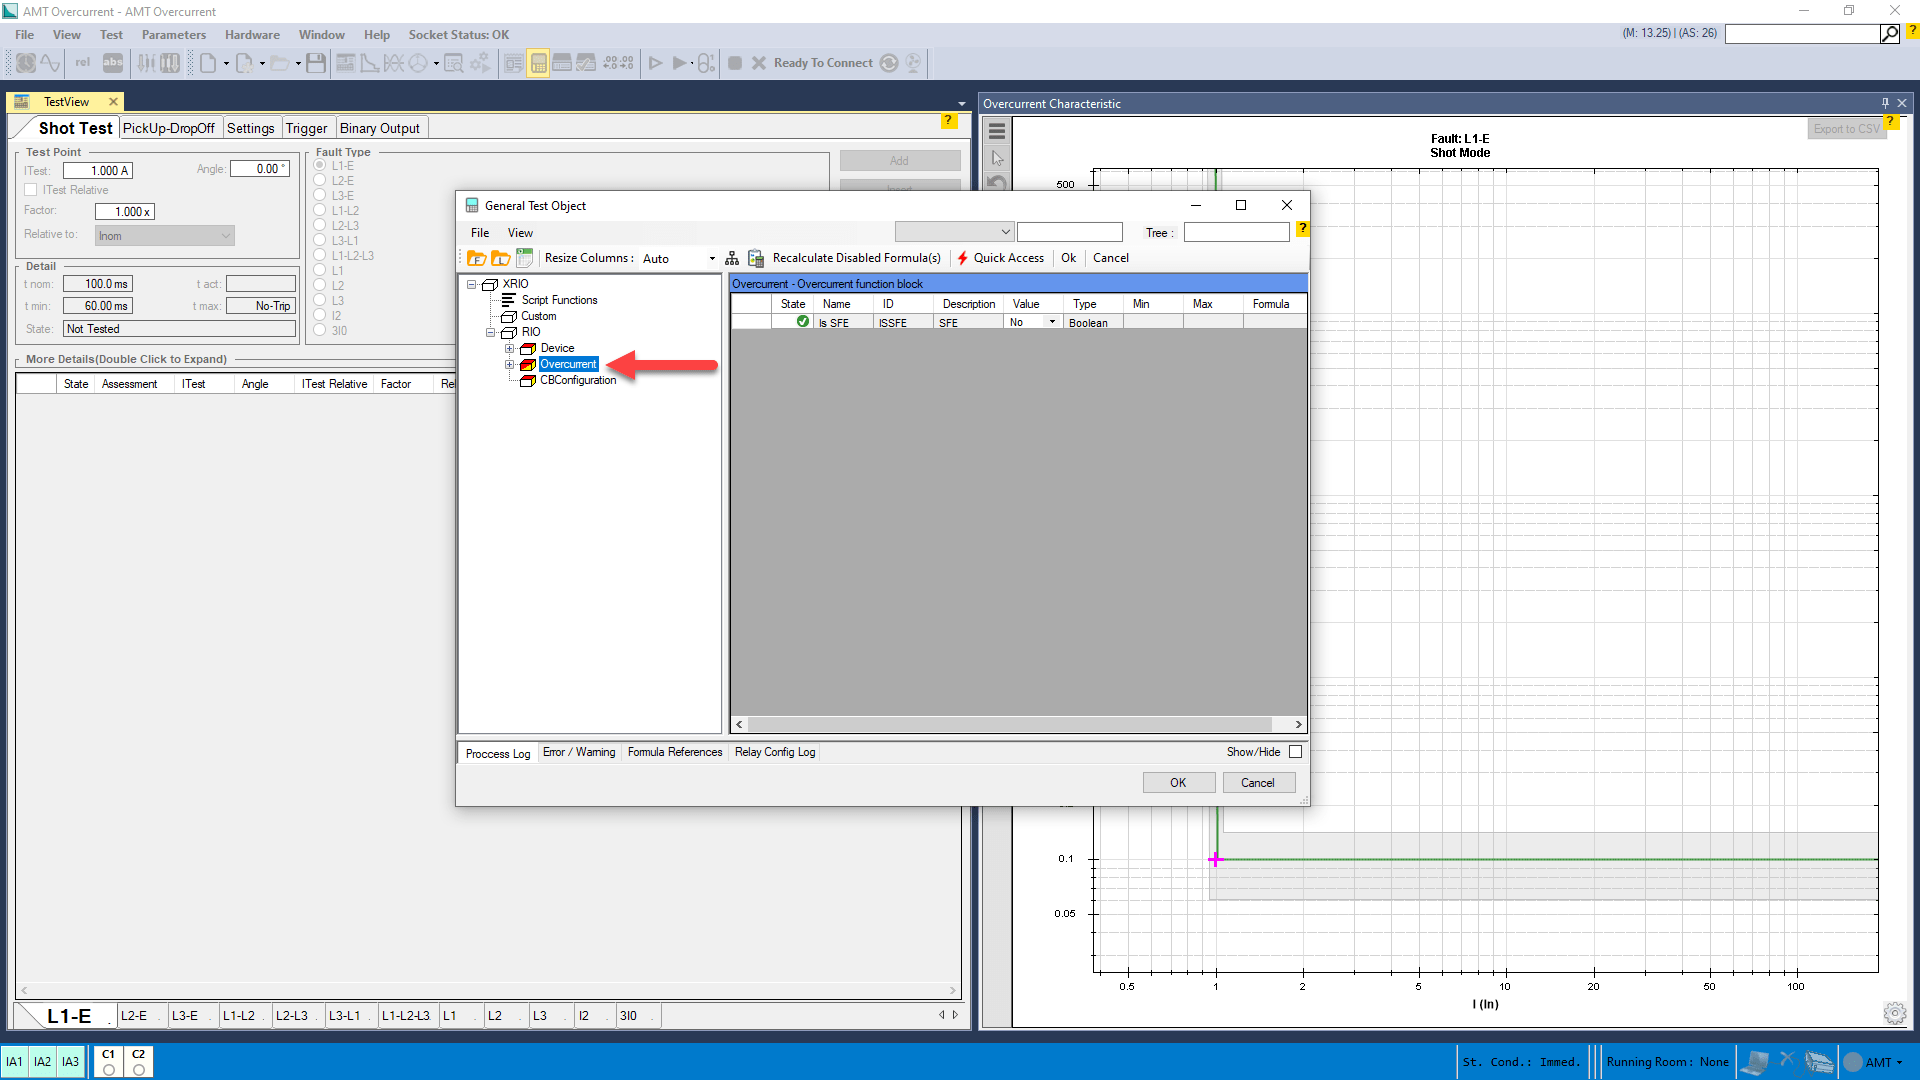The image size is (1920, 1080).
Task: Expand the Overcurrent tree node
Action: (509, 364)
